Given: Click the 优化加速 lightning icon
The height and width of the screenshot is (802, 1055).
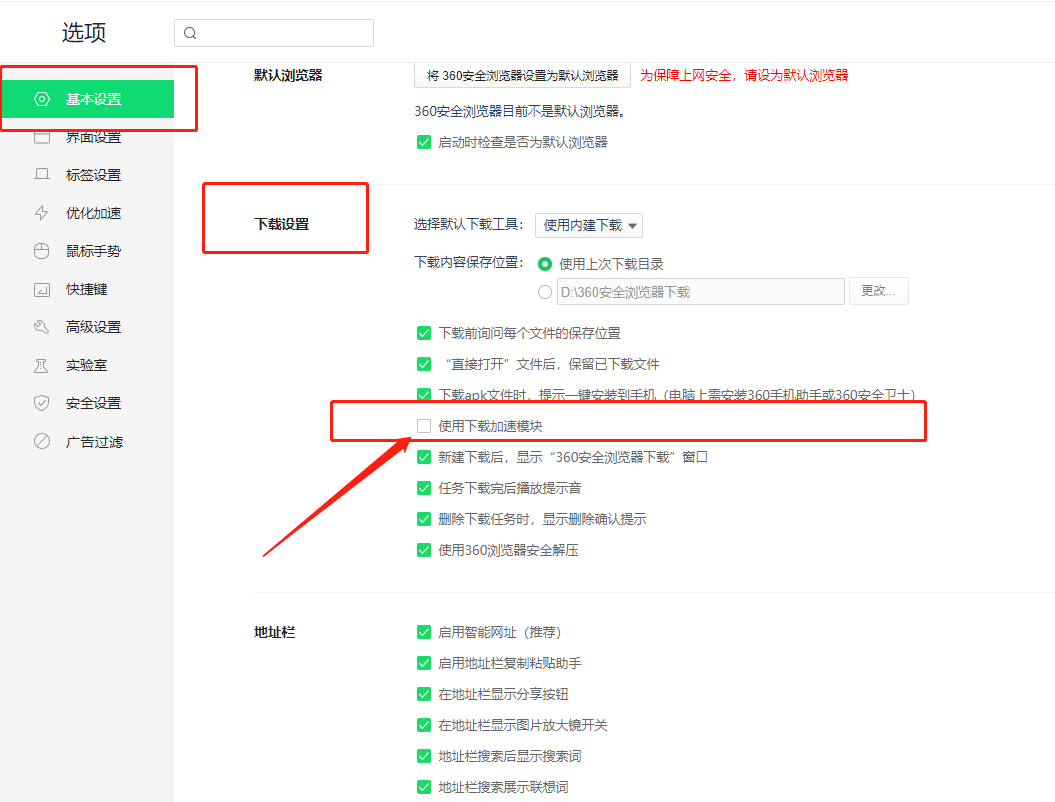Looking at the screenshot, I should tap(42, 213).
